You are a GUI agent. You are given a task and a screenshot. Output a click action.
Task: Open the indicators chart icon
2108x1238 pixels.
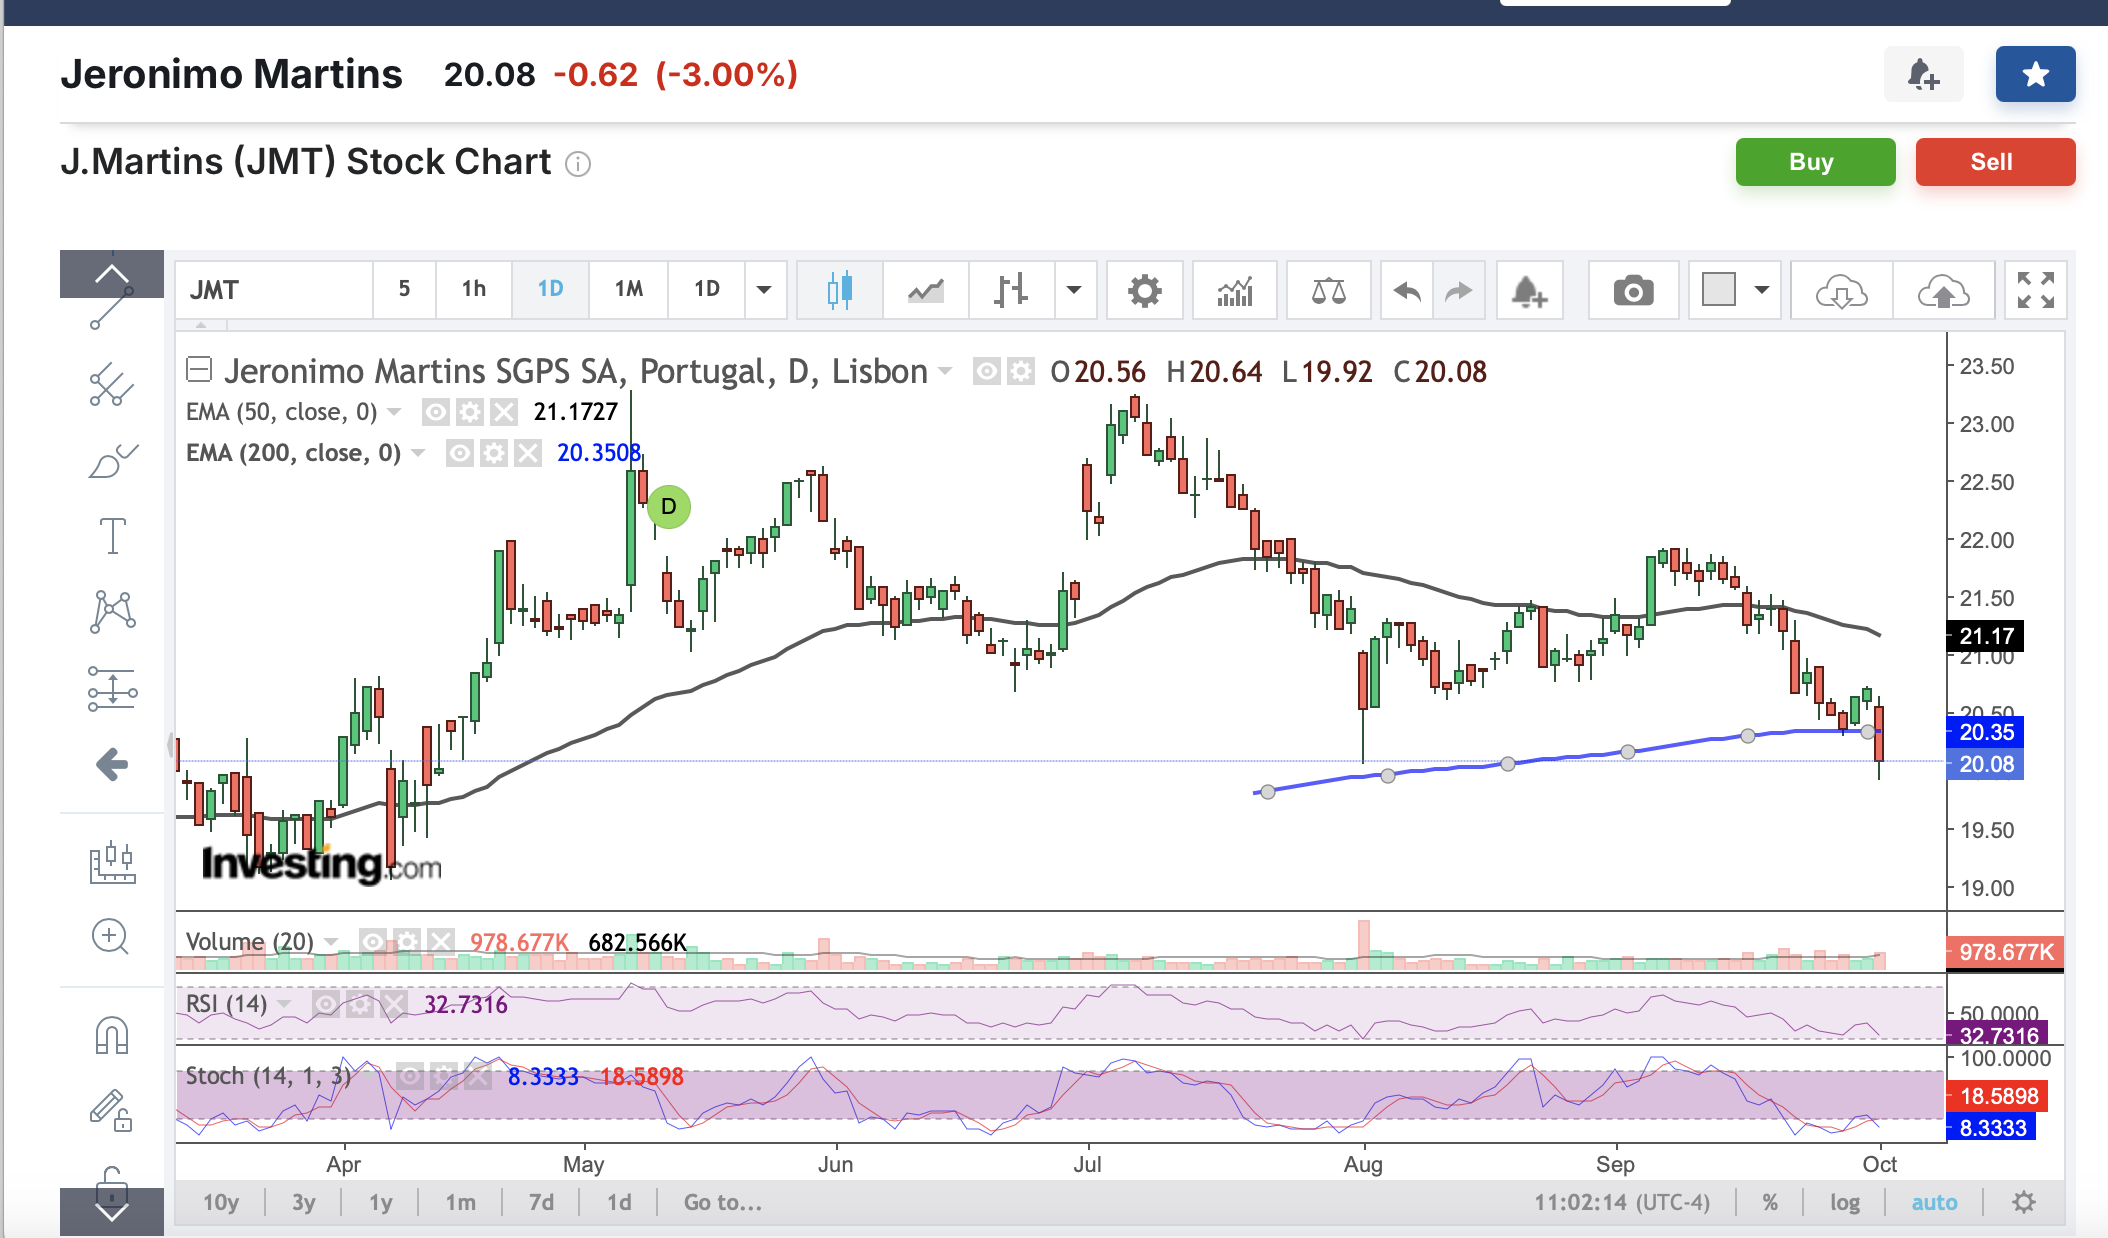[1235, 291]
